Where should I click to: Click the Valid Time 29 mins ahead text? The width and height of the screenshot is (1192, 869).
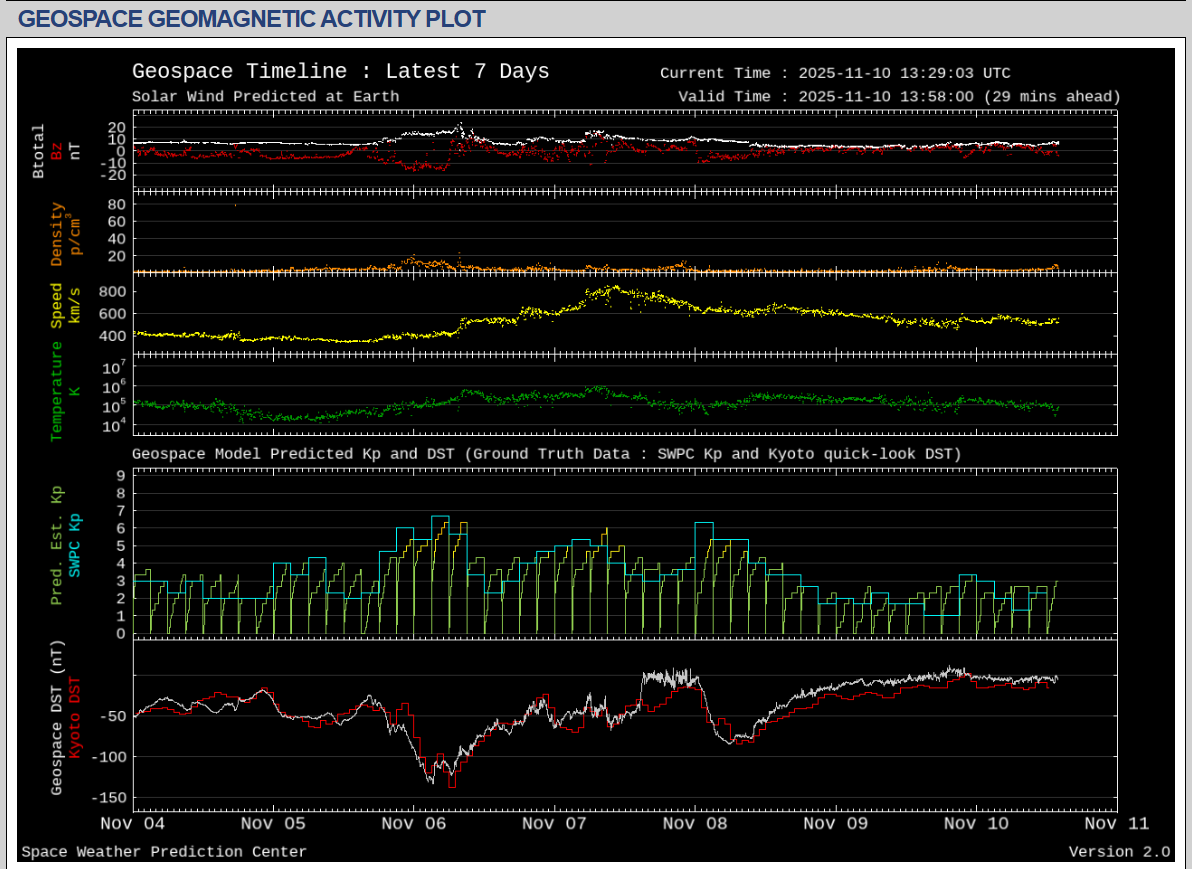tap(899, 97)
